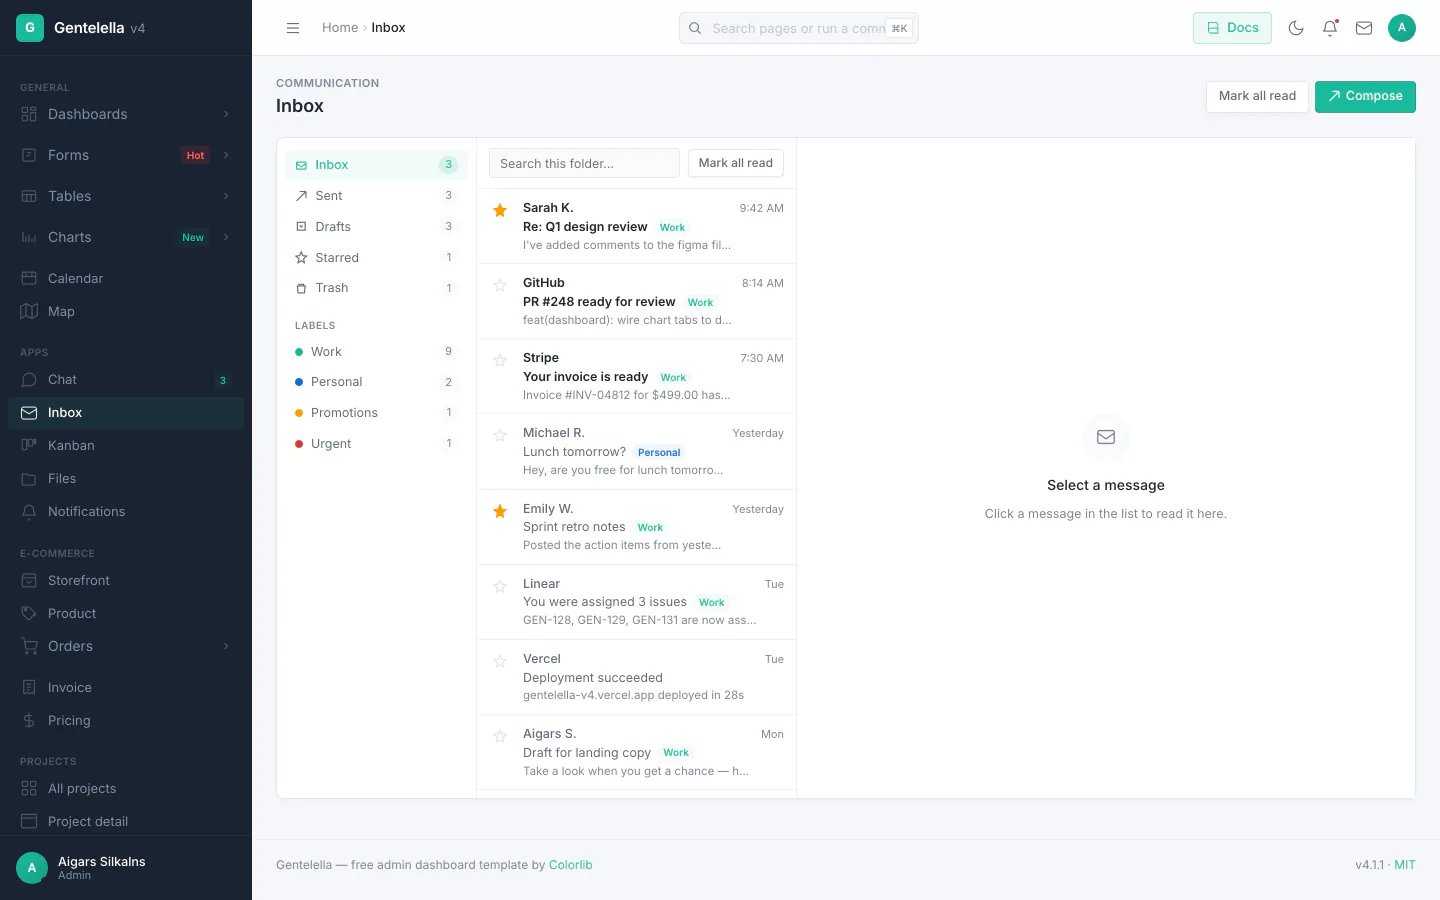Star the Linear assigned issues message
This screenshot has height=900, width=1440.
tap(500, 586)
